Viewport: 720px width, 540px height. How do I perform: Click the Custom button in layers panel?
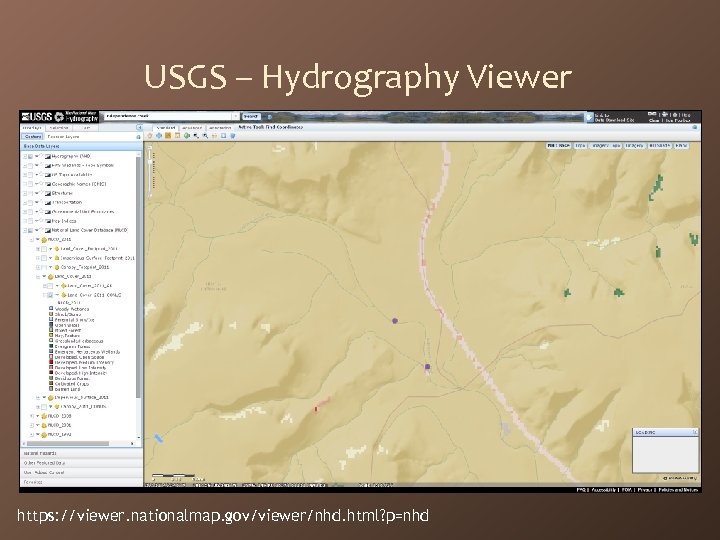(33, 137)
